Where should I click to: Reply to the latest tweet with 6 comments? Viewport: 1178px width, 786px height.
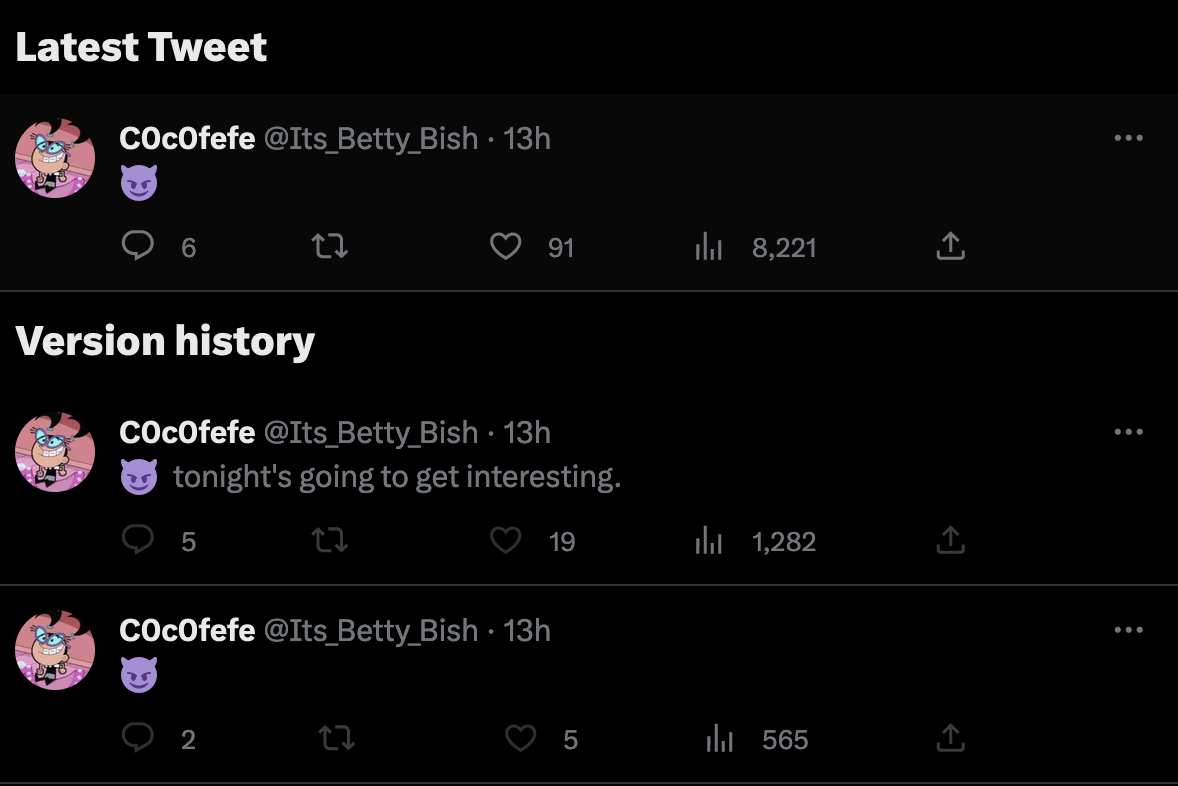(137, 246)
